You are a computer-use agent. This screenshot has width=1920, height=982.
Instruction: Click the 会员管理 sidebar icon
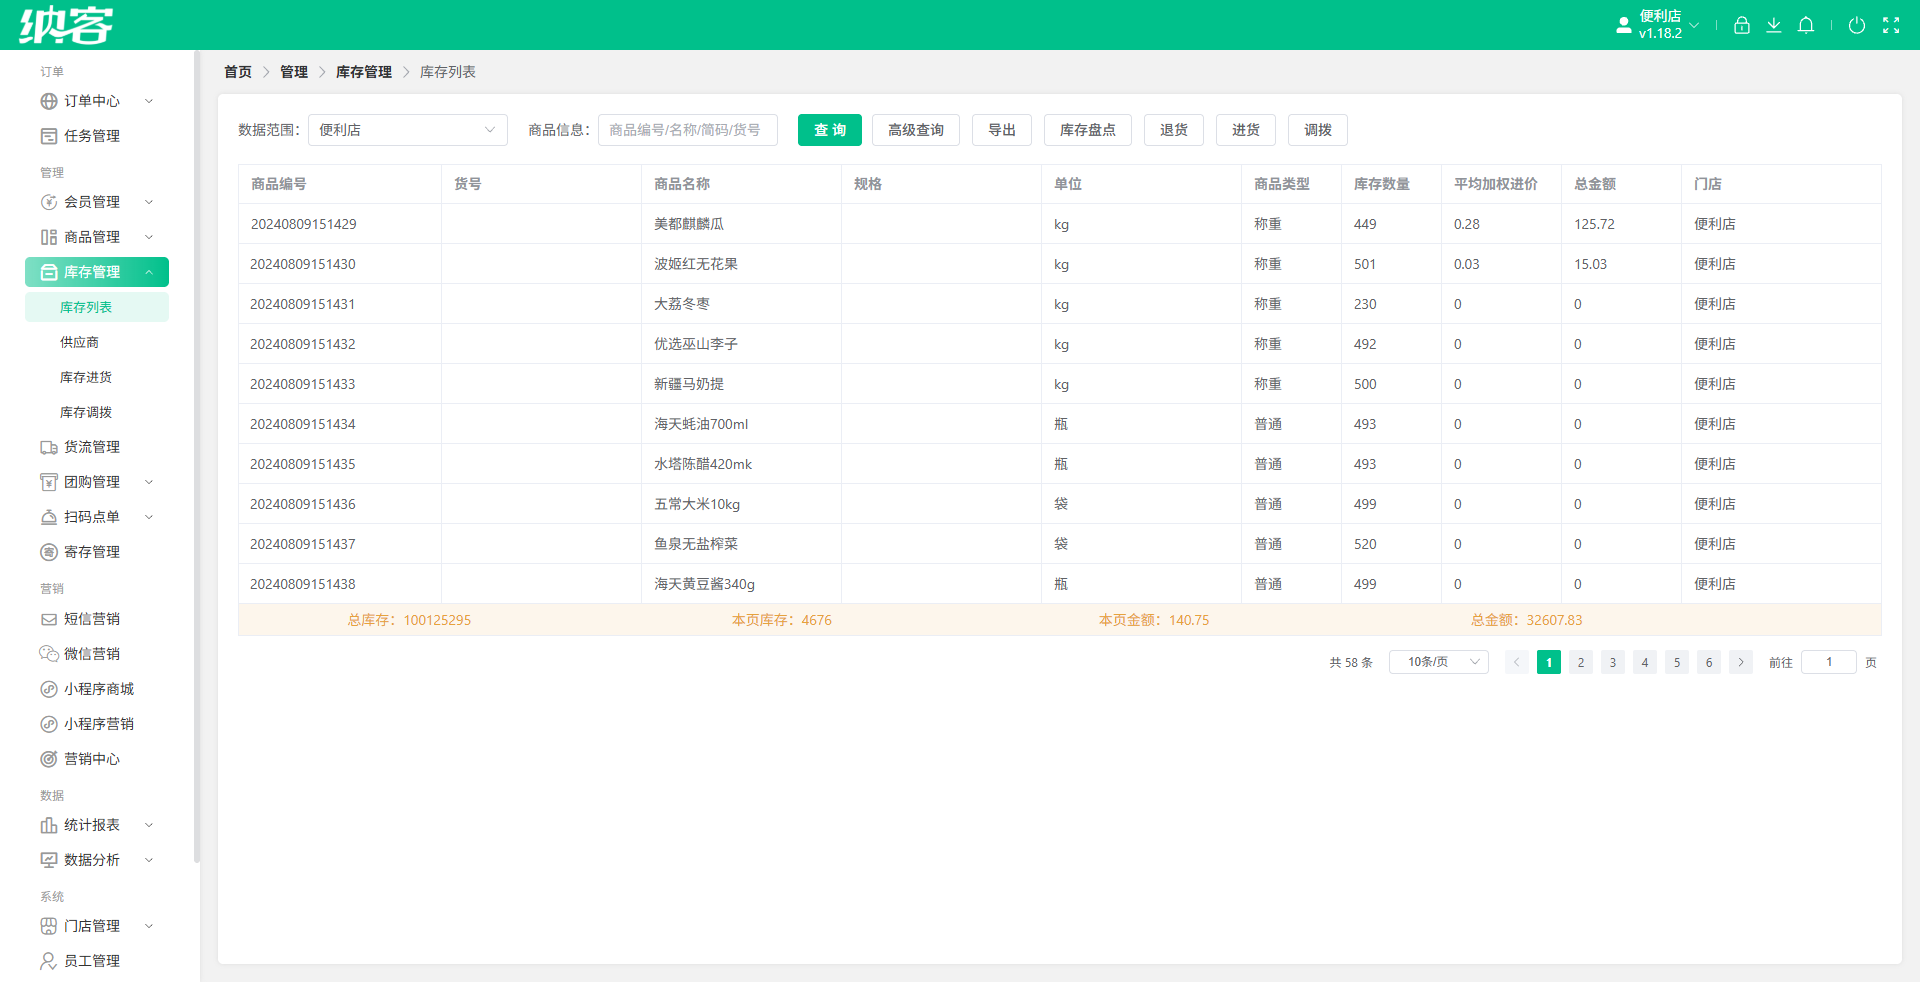(49, 202)
